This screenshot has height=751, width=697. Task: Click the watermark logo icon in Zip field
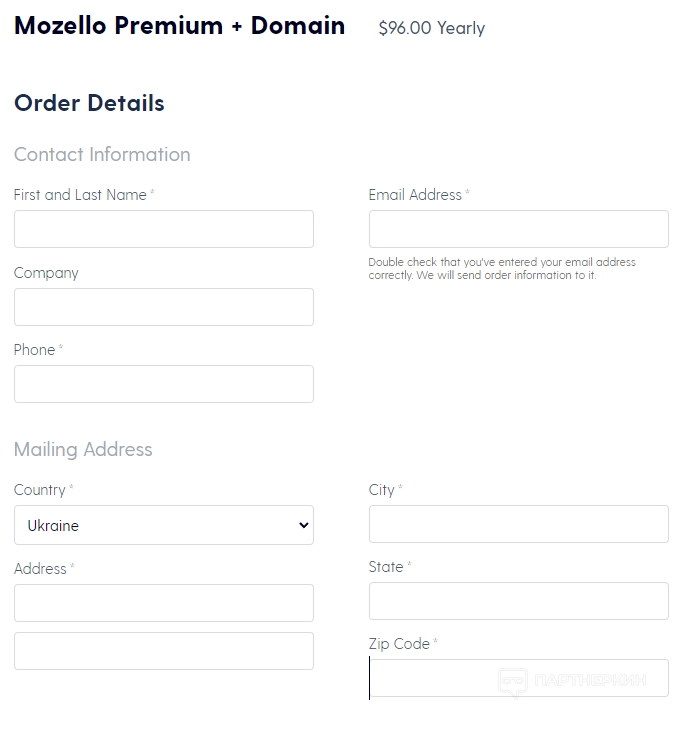(513, 681)
